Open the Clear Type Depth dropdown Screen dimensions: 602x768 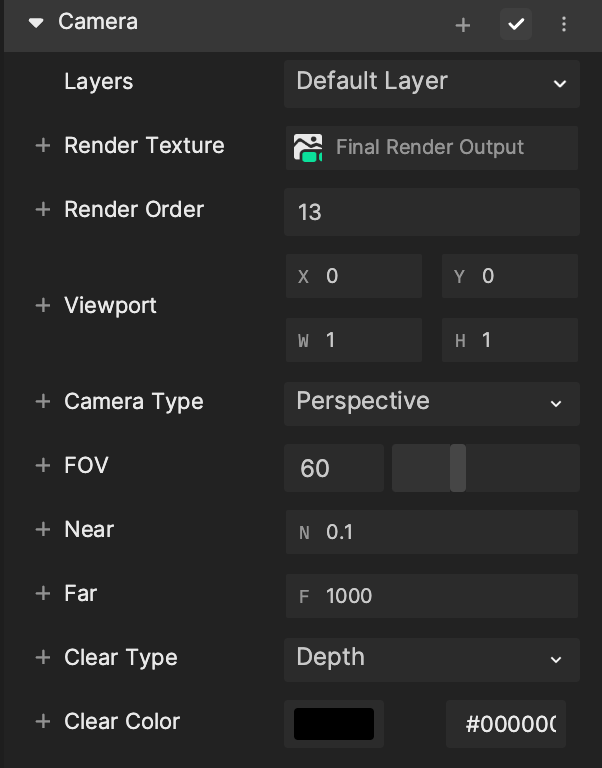click(x=432, y=660)
